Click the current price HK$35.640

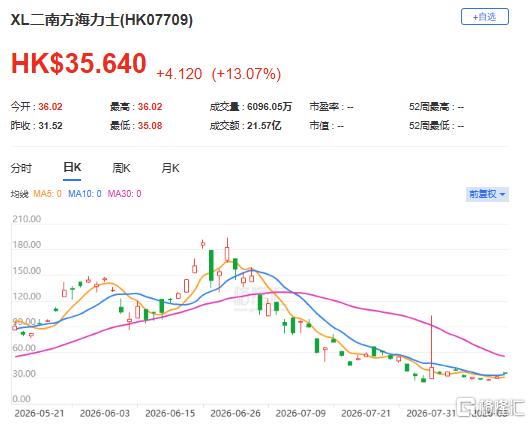click(x=79, y=63)
